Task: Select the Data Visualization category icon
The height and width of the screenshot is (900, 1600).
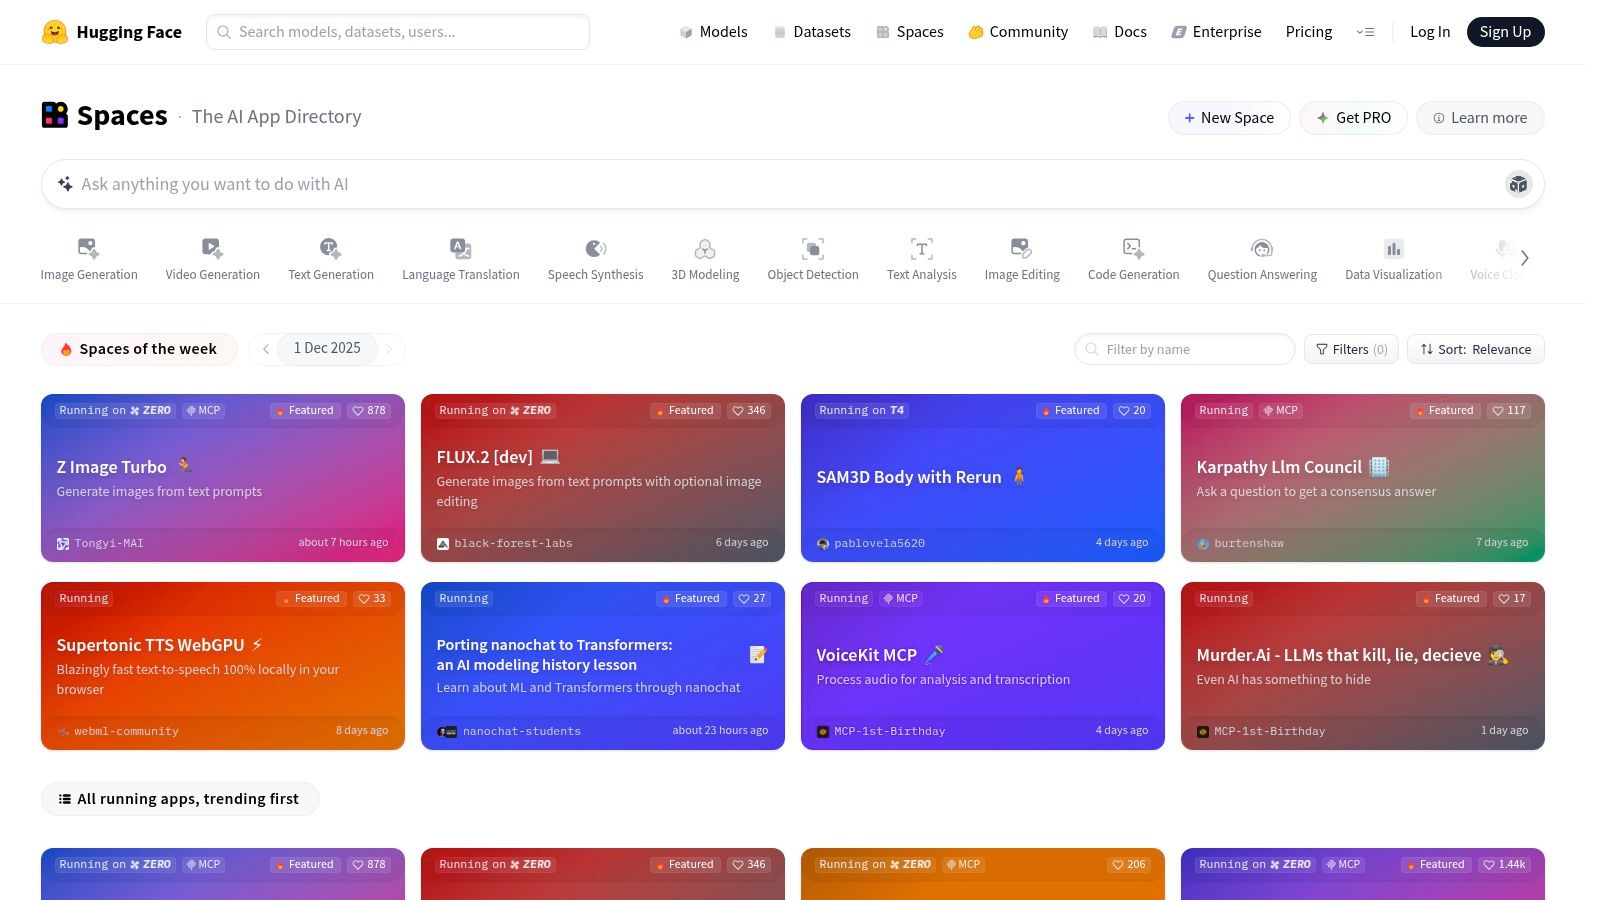Action: [1393, 248]
